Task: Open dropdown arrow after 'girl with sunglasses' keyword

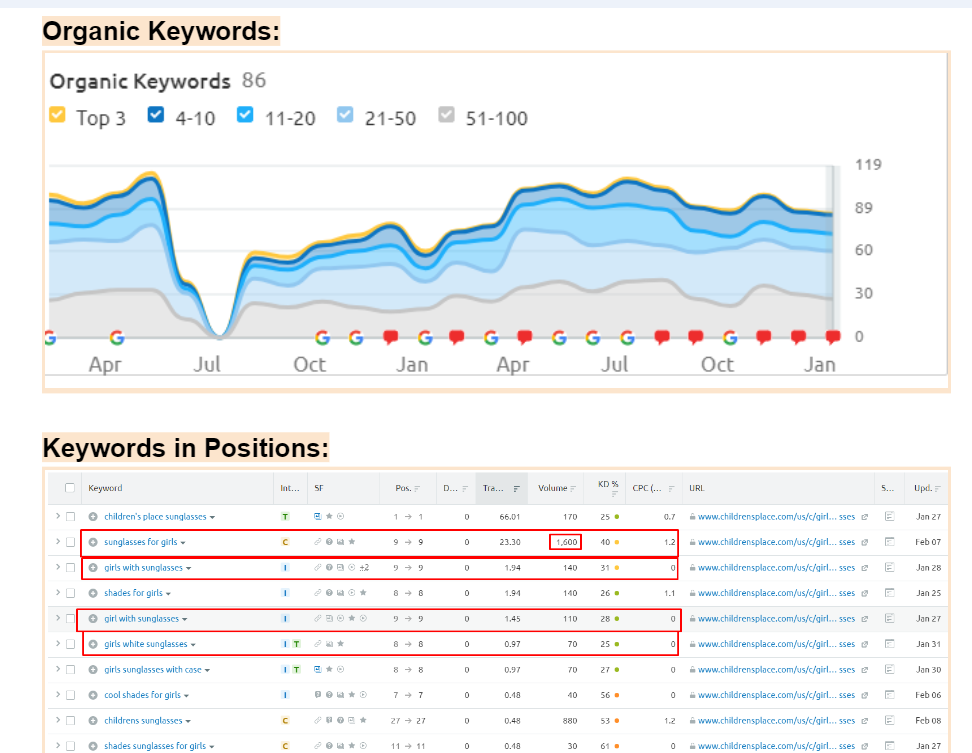Action: [185, 619]
